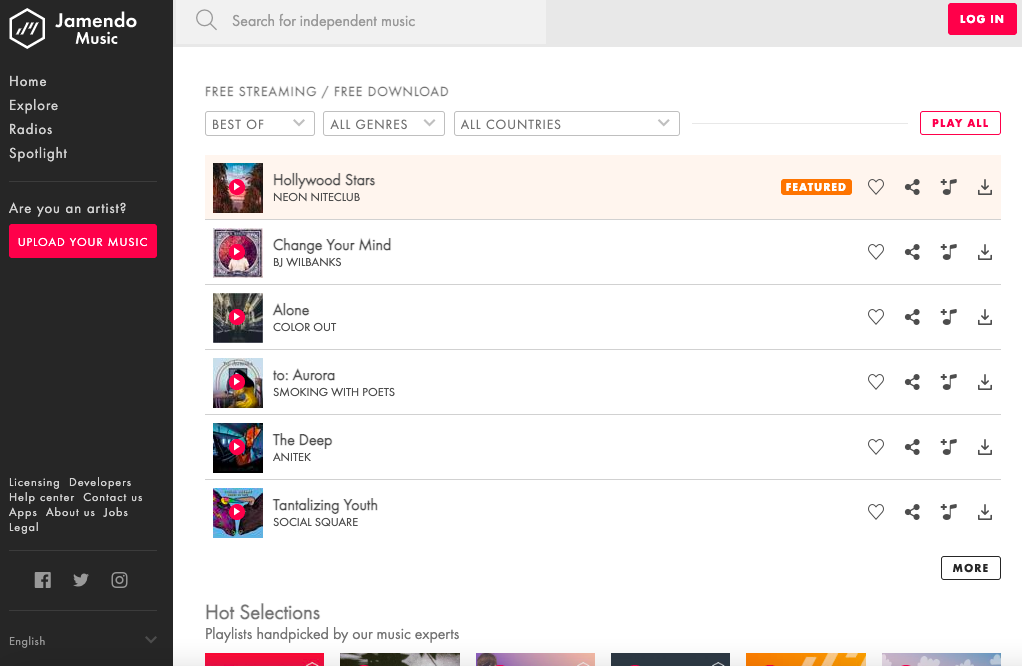Click the Jamendo Music logo
Viewport: 1022px width, 666px height.
click(73, 29)
